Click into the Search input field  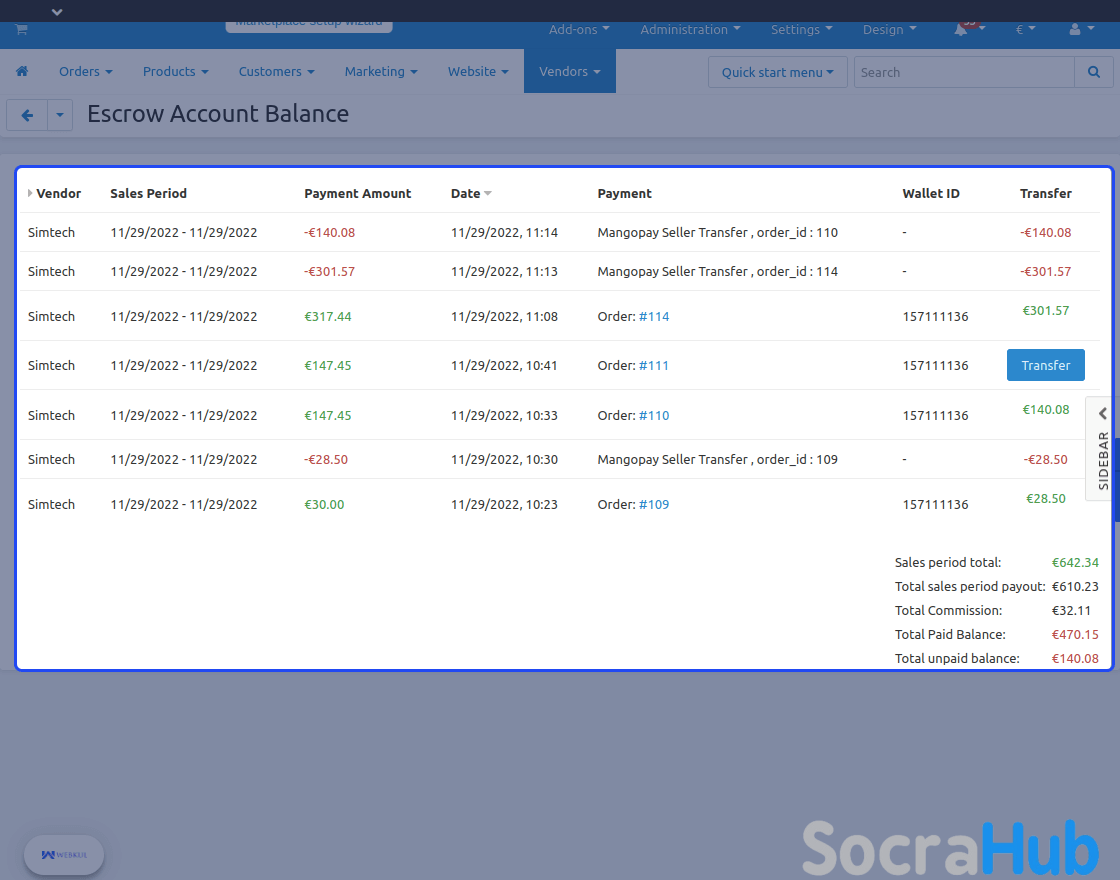[964, 72]
